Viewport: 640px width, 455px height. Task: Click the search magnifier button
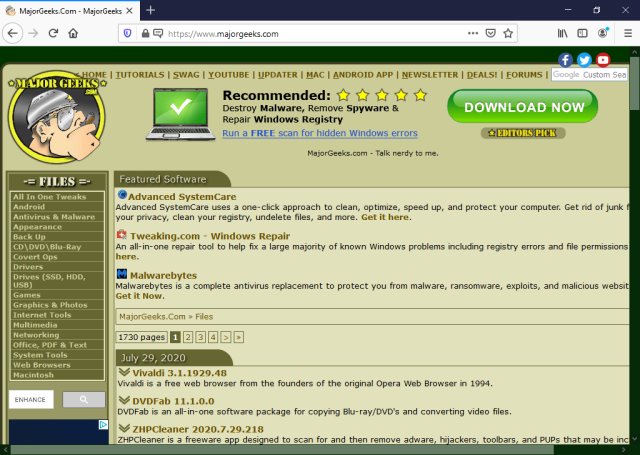point(84,400)
